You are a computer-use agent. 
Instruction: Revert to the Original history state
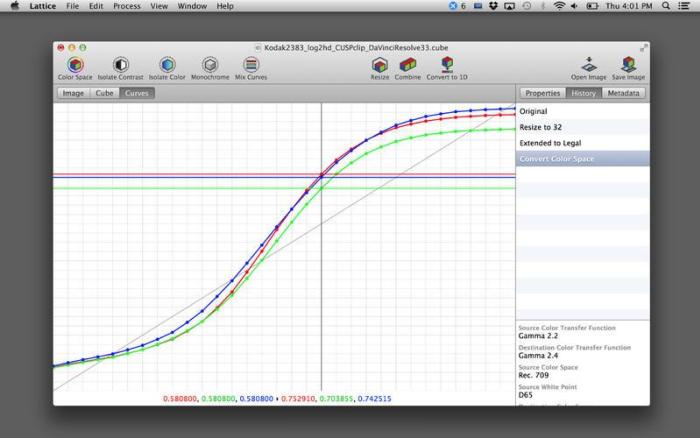tap(534, 111)
